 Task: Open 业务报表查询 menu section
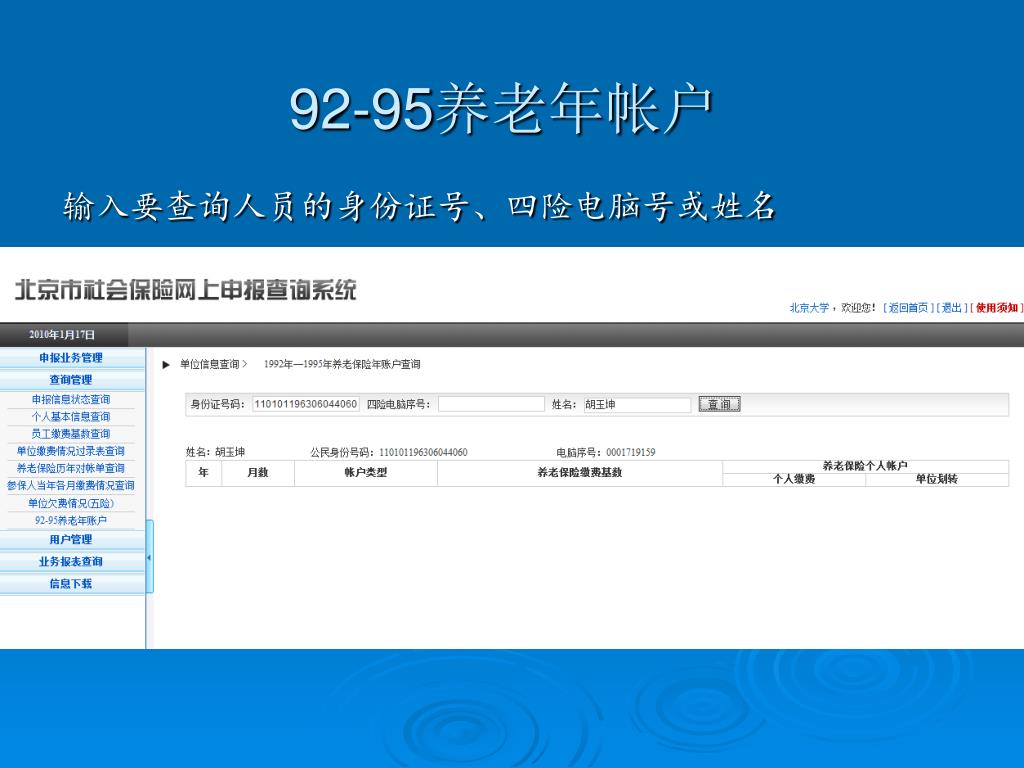tap(71, 562)
